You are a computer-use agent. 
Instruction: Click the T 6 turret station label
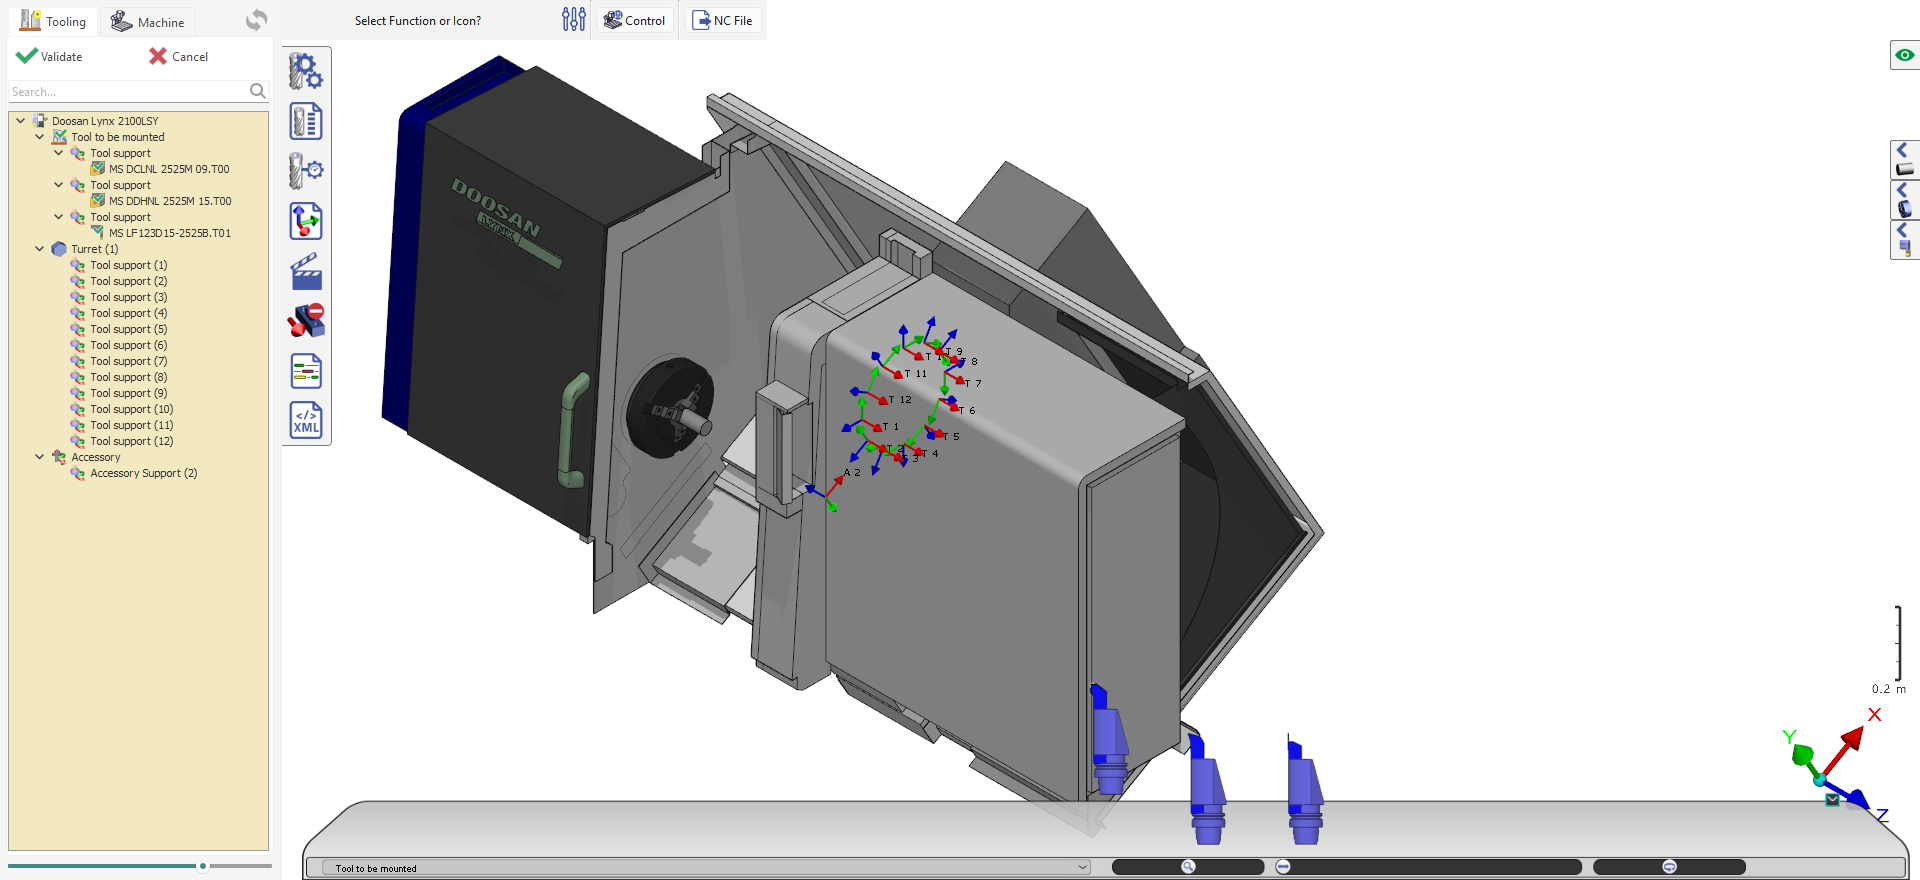pos(967,411)
